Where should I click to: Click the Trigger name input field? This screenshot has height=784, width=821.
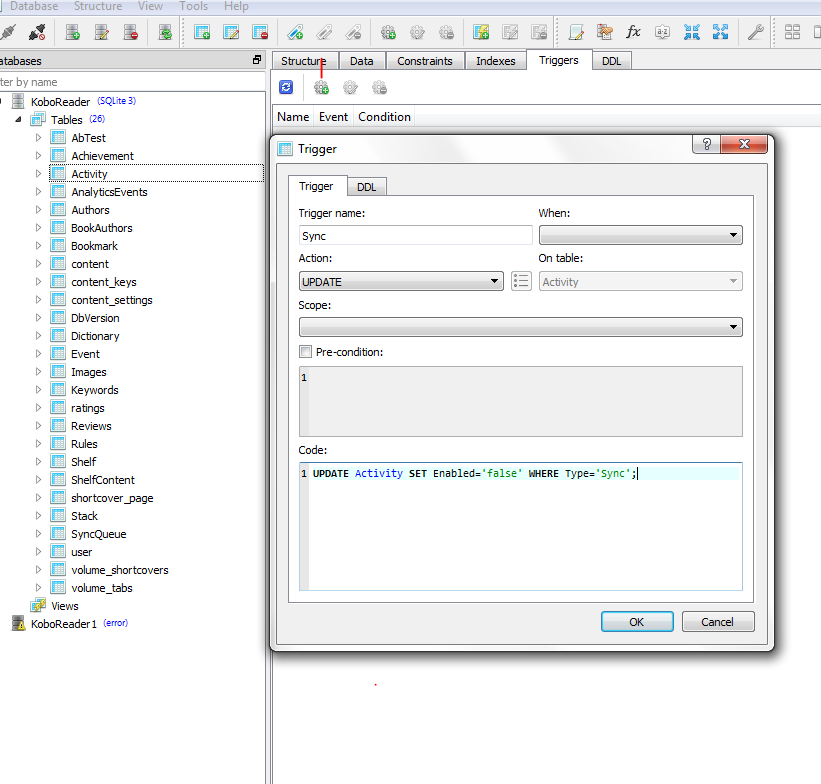pyautogui.click(x=415, y=236)
